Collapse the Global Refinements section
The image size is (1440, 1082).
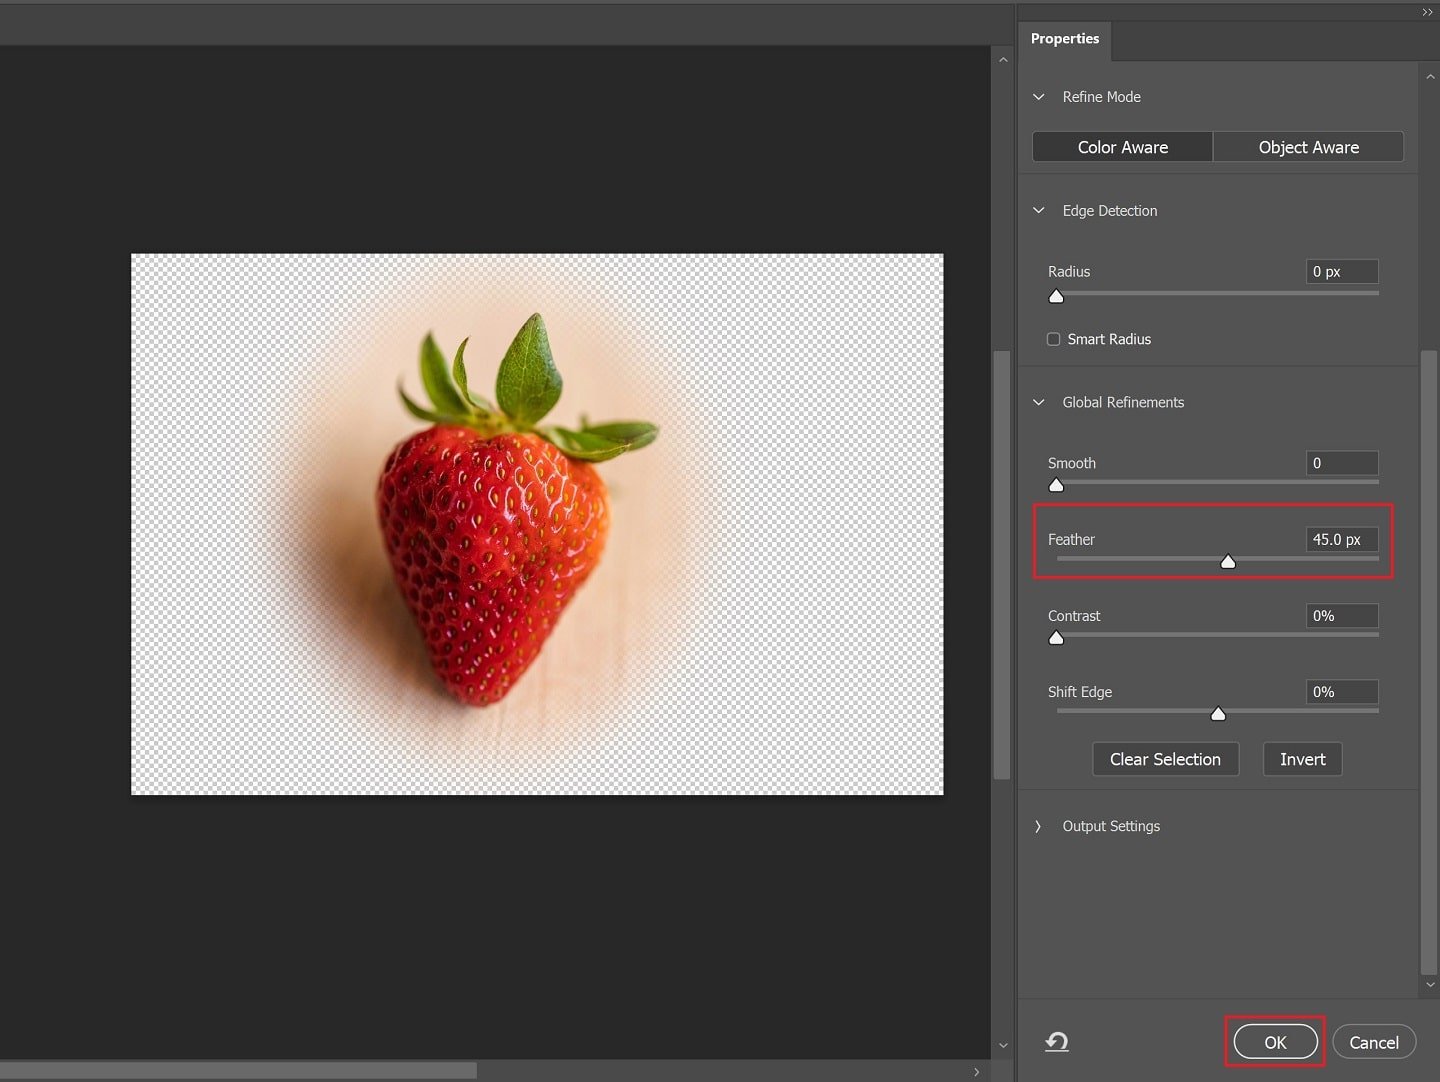[x=1039, y=402]
